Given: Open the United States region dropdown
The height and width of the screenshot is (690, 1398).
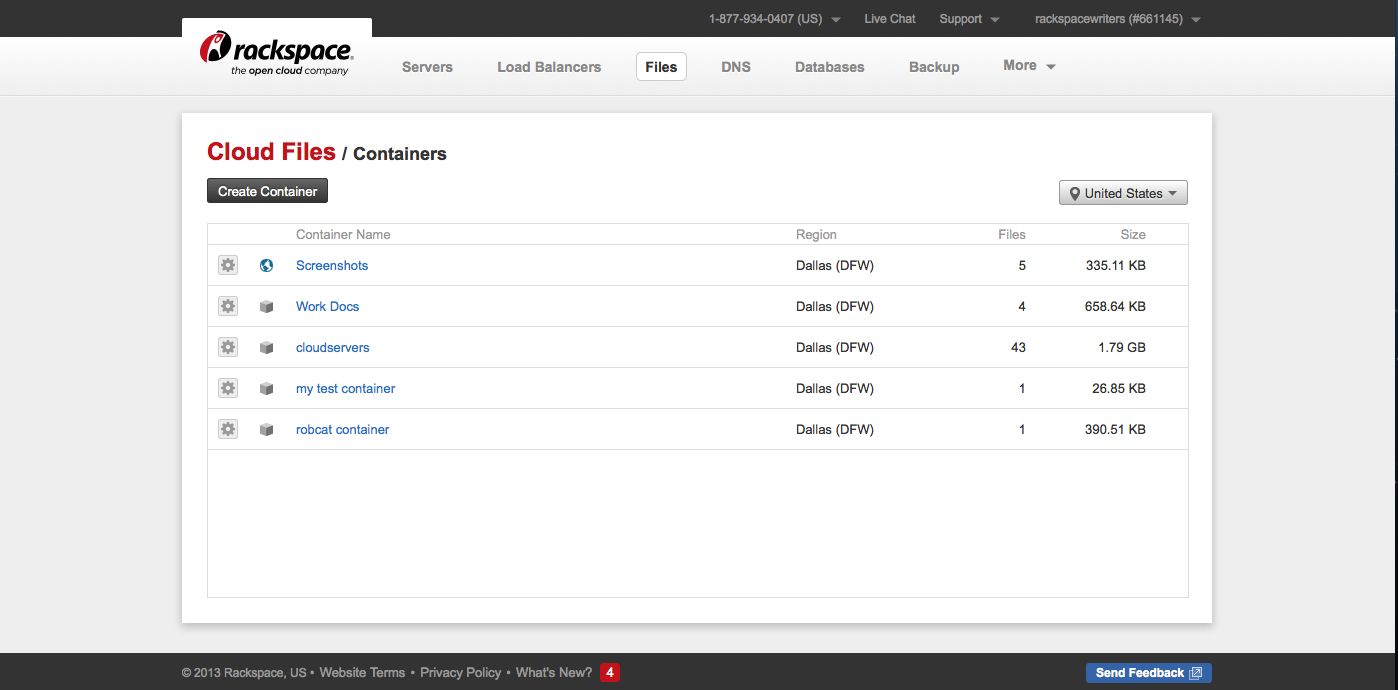Looking at the screenshot, I should coord(1122,192).
